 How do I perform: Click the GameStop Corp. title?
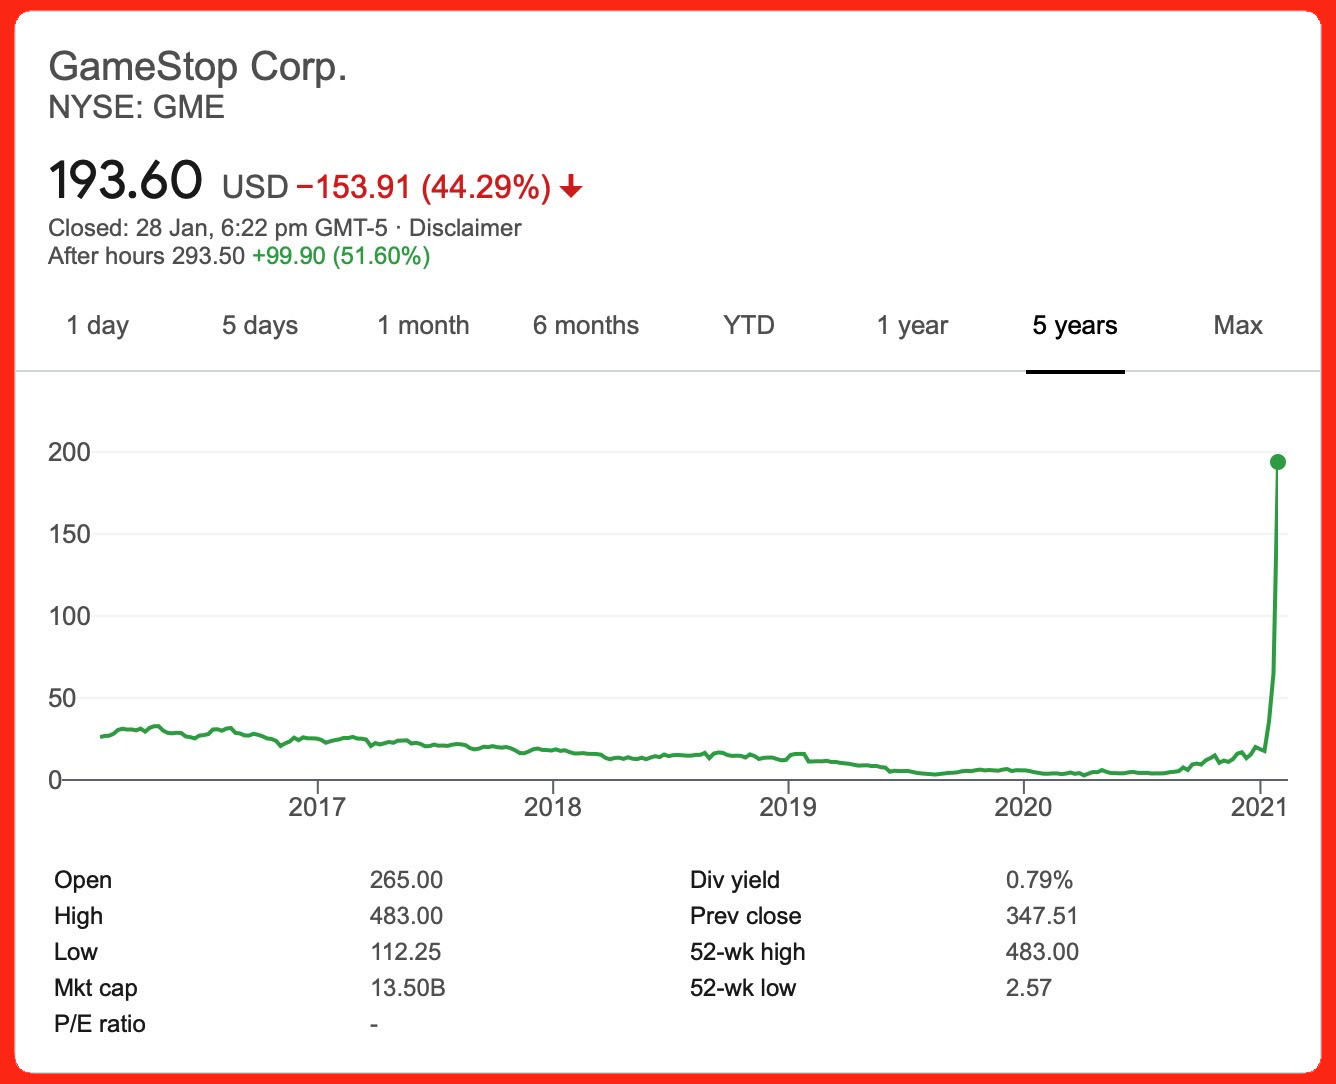pos(198,67)
